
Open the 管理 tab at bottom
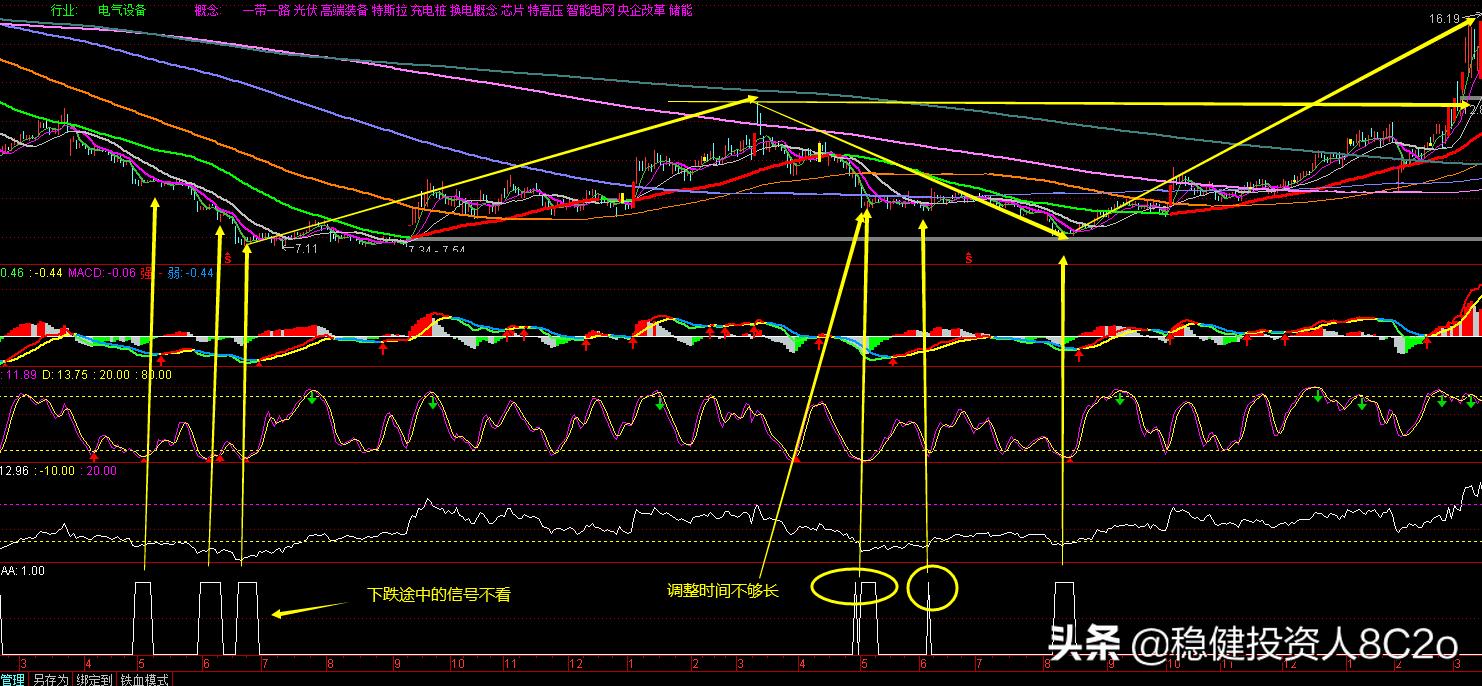click(x=12, y=680)
